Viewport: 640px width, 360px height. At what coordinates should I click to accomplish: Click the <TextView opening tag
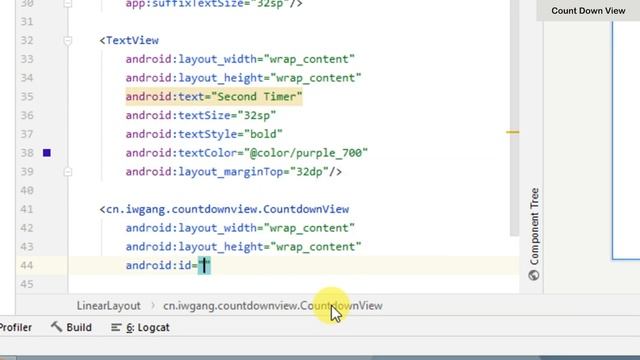pos(129,40)
